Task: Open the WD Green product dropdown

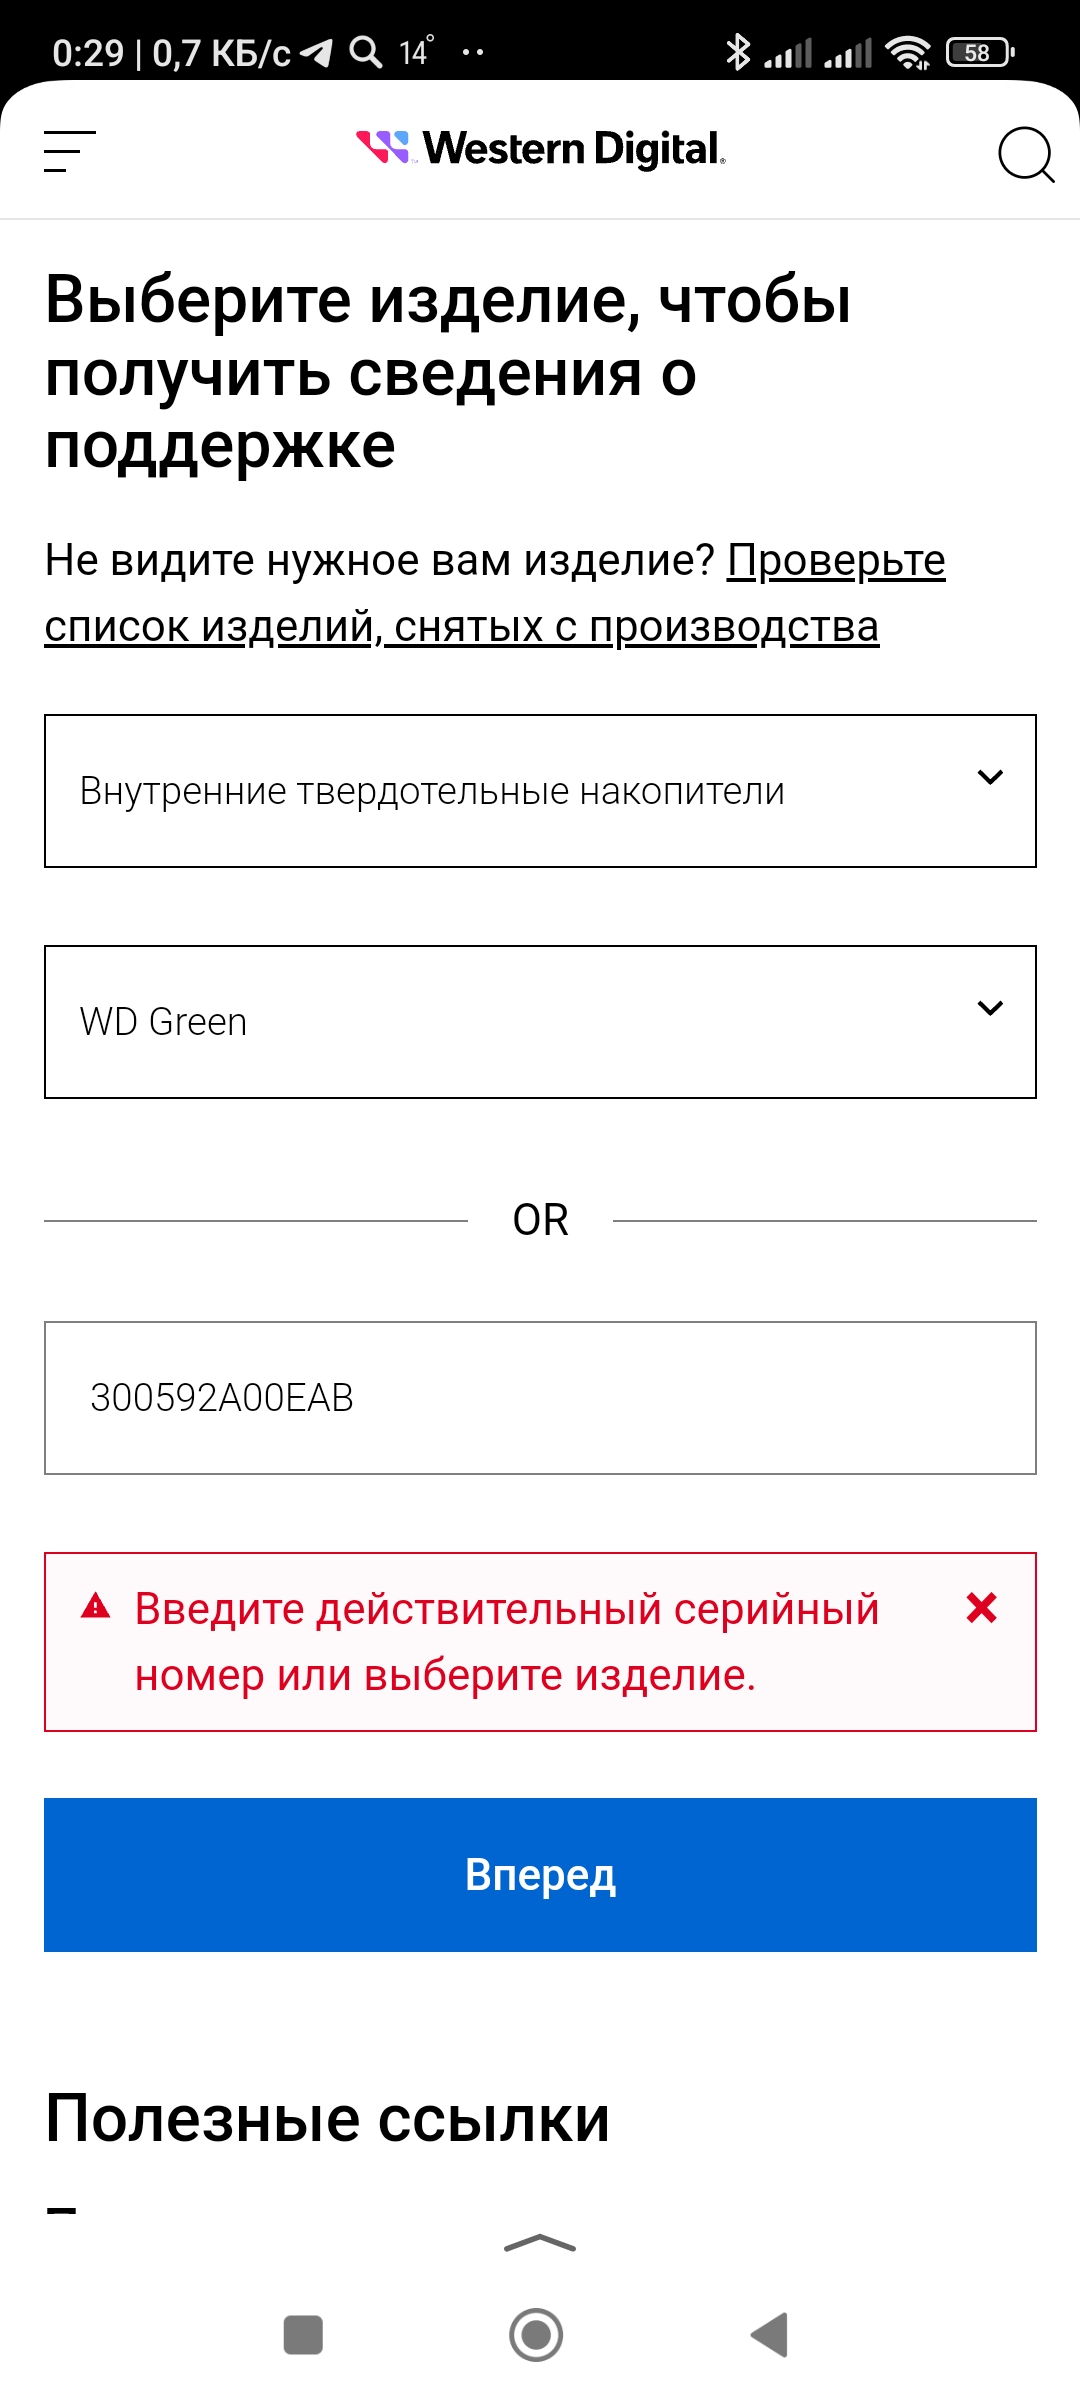Action: tap(540, 1022)
